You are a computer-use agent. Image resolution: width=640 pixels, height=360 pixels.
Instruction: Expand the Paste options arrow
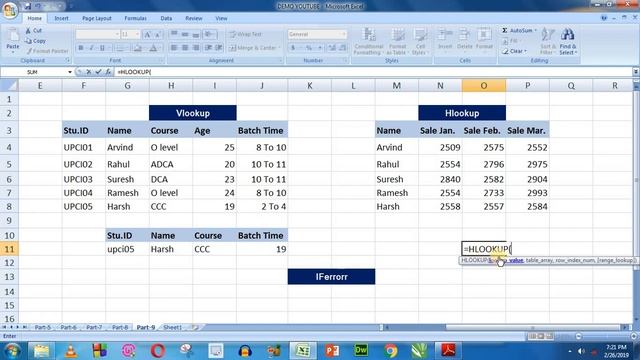pyautogui.click(x=13, y=52)
